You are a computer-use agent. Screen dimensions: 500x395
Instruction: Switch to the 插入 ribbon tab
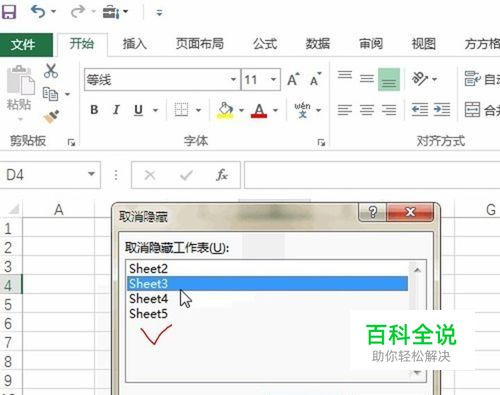135,44
